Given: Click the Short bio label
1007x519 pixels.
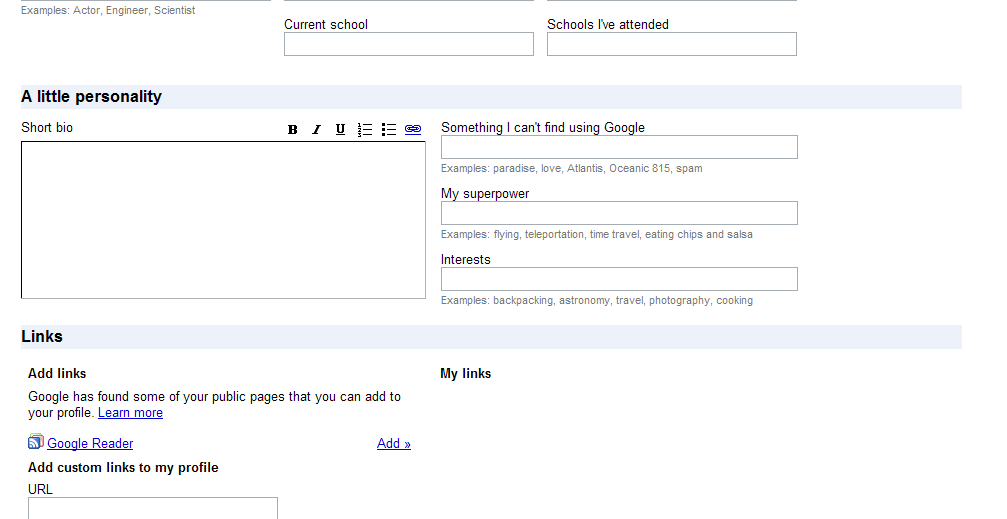Looking at the screenshot, I should pos(47,127).
